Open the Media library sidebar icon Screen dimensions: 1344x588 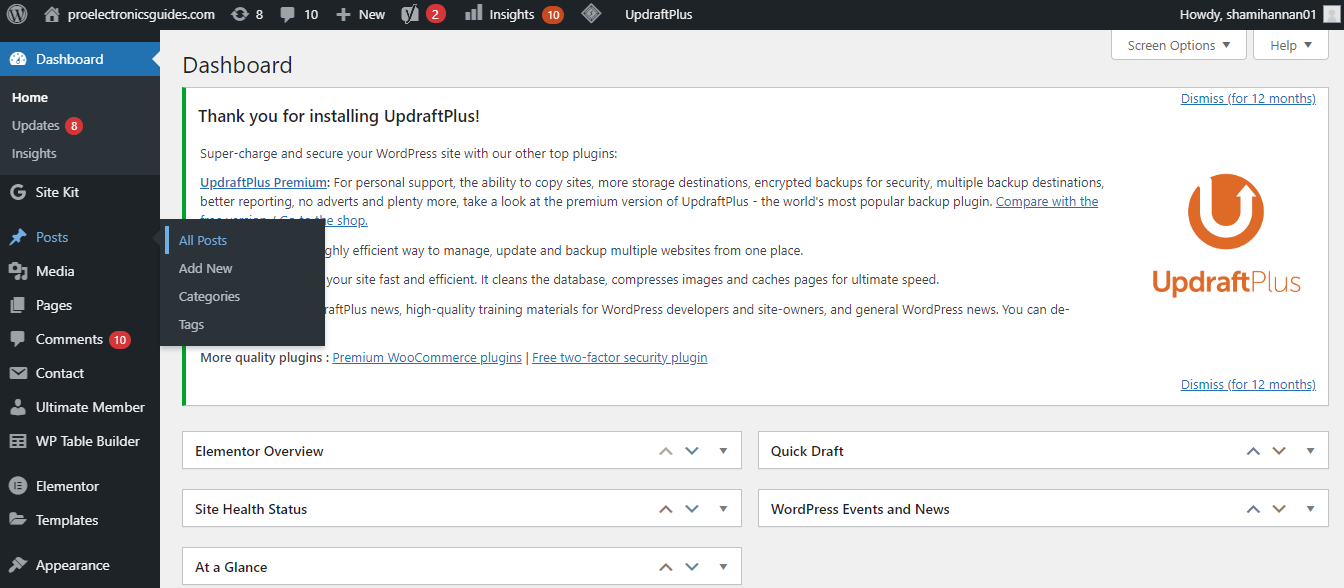[17, 271]
